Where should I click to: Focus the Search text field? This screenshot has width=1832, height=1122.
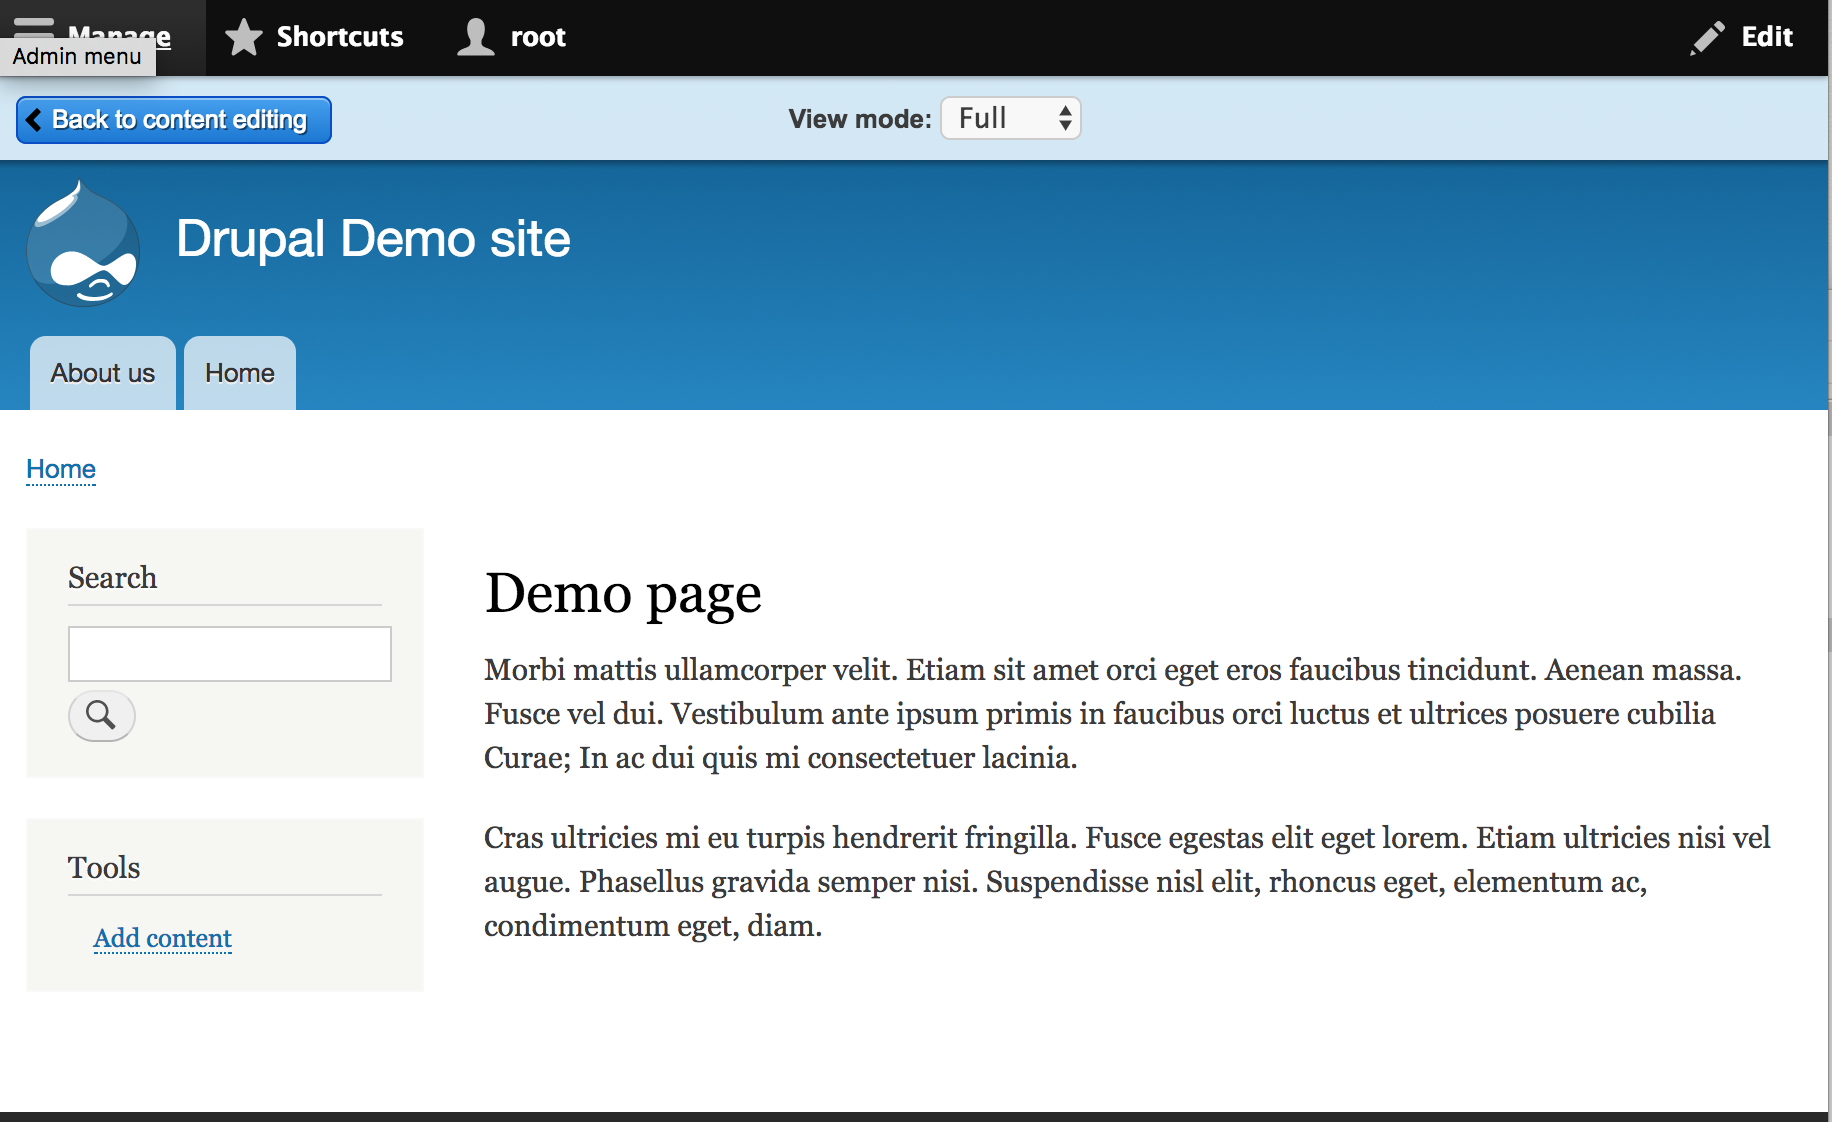pyautogui.click(x=230, y=654)
